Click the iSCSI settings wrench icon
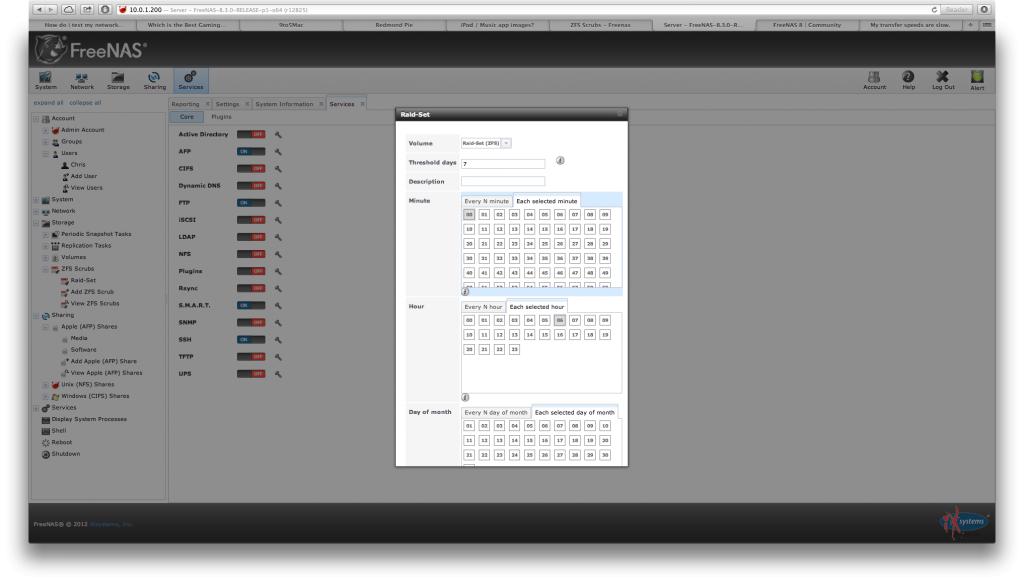Screen dimensions: 1024x583 coord(278,220)
